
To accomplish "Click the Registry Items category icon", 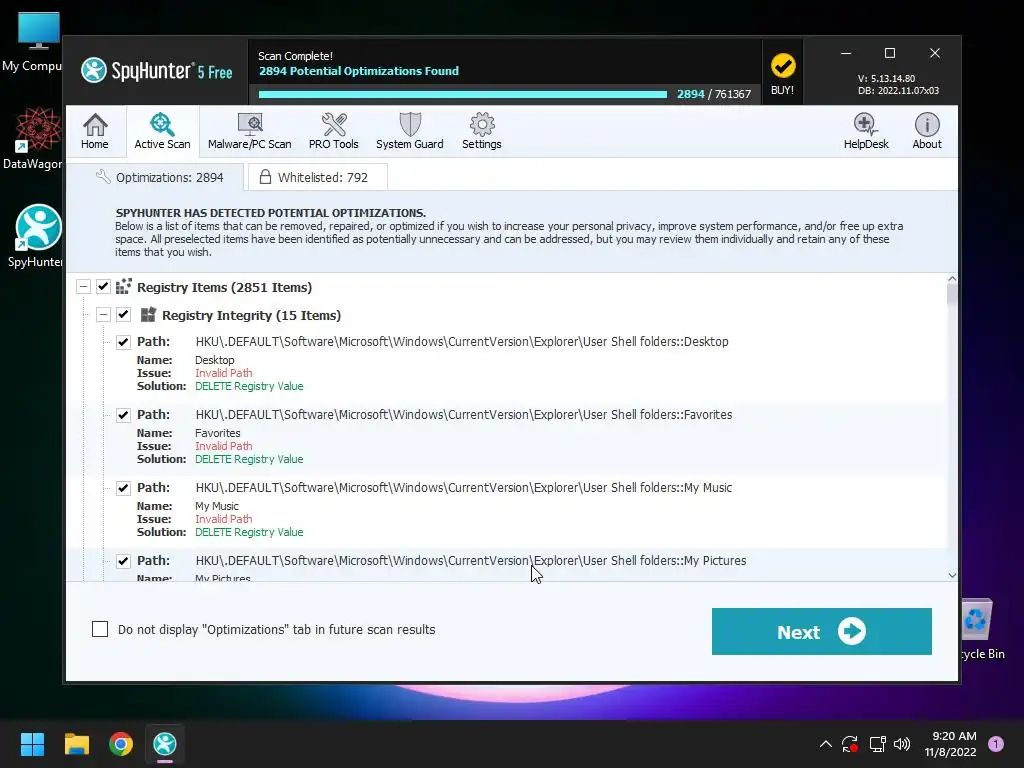I will (123, 287).
